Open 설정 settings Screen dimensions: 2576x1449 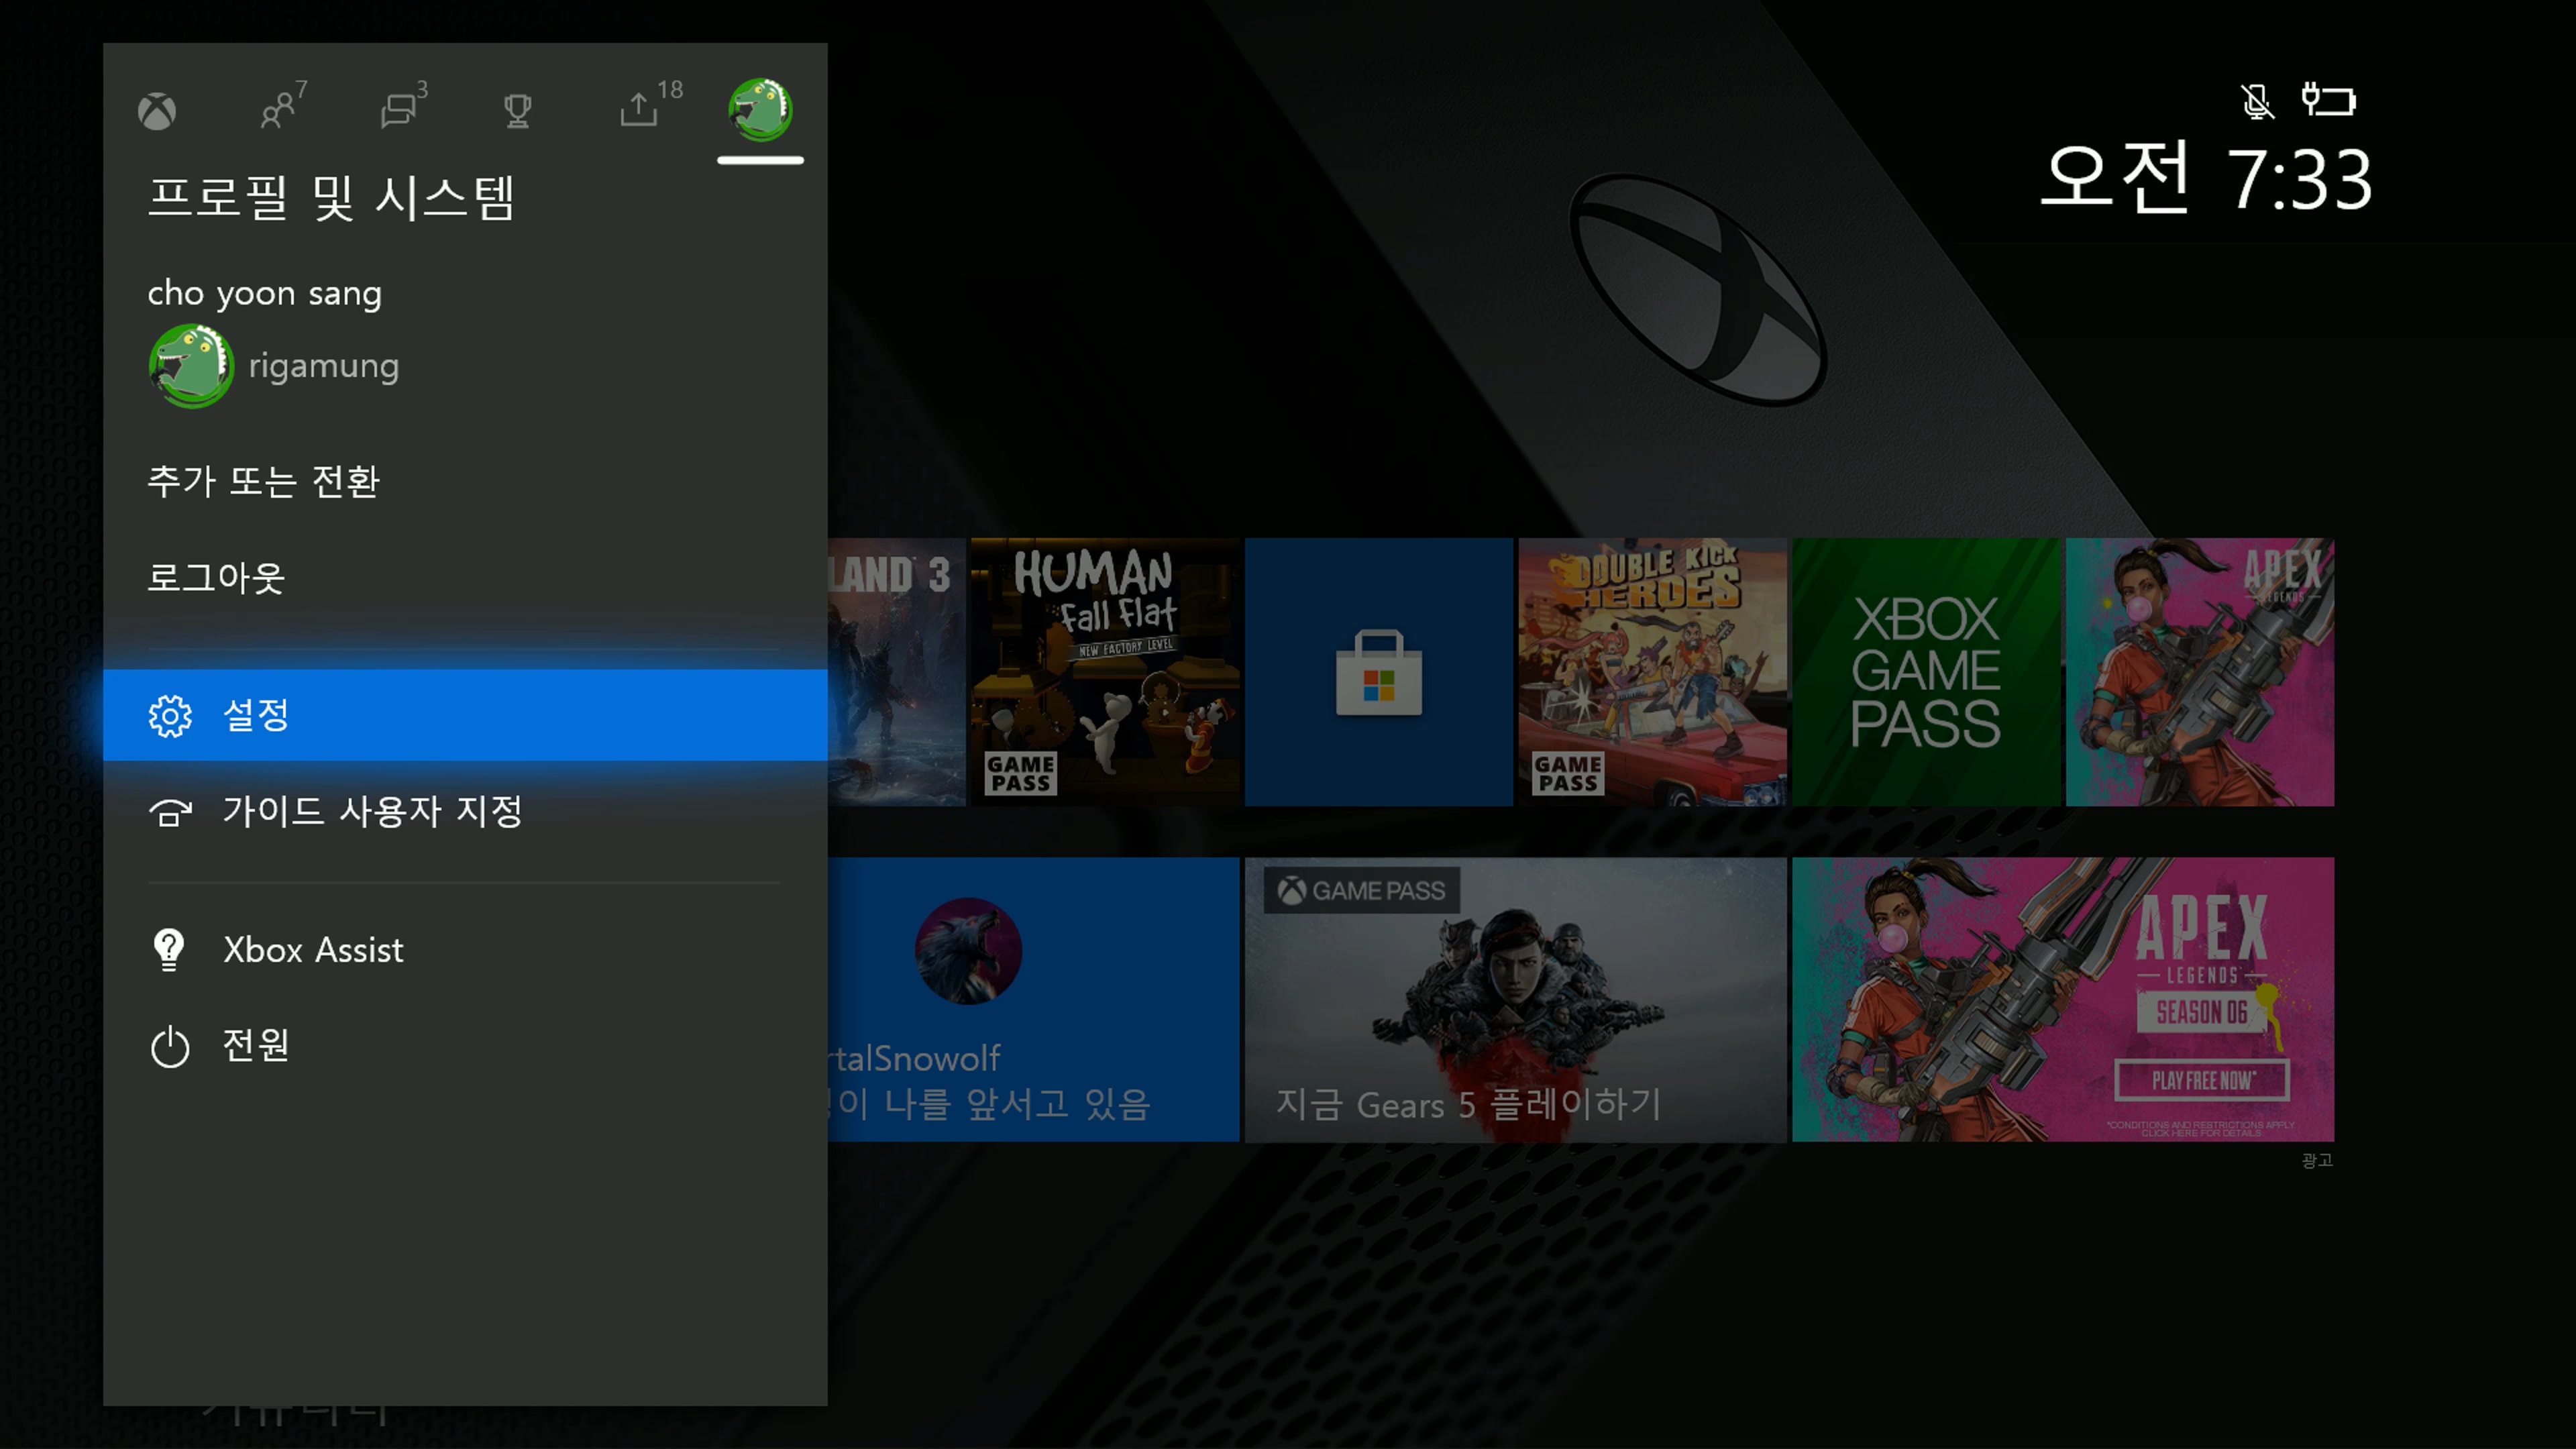coord(465,715)
